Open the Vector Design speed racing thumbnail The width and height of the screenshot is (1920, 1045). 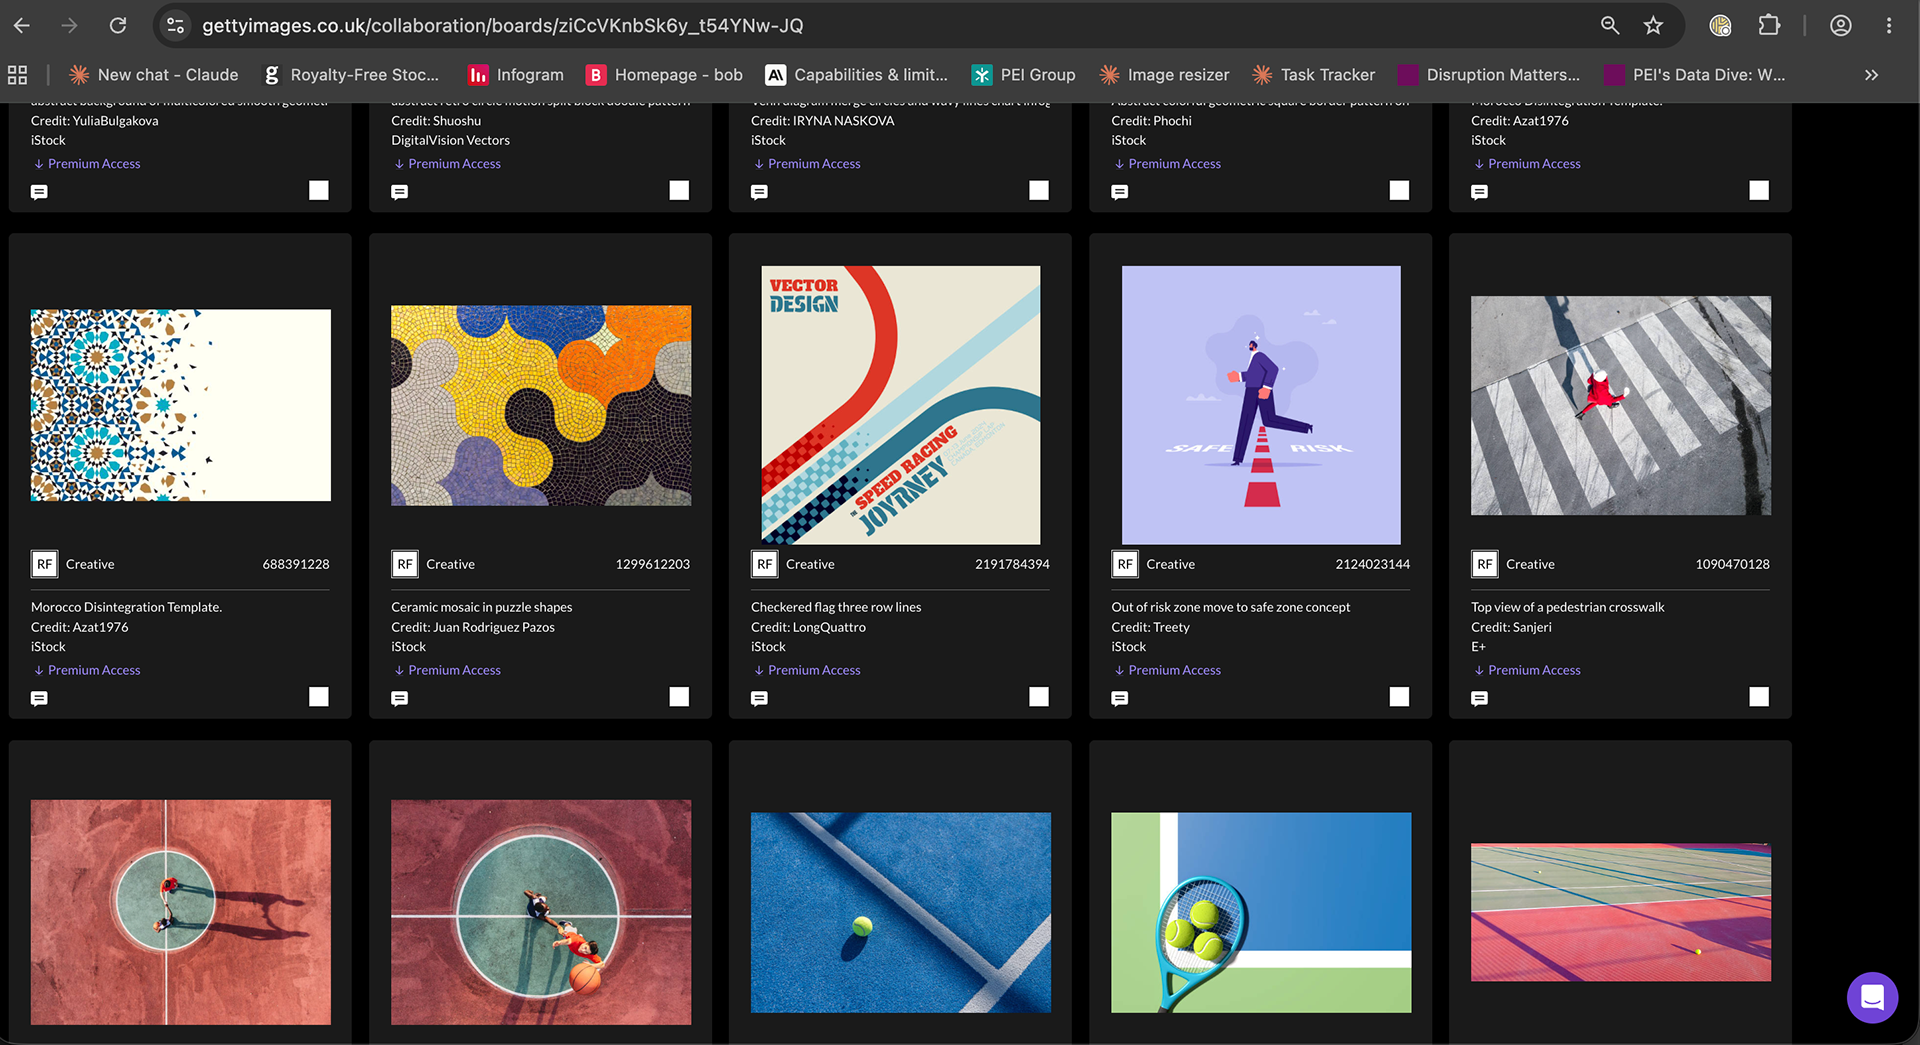901,405
